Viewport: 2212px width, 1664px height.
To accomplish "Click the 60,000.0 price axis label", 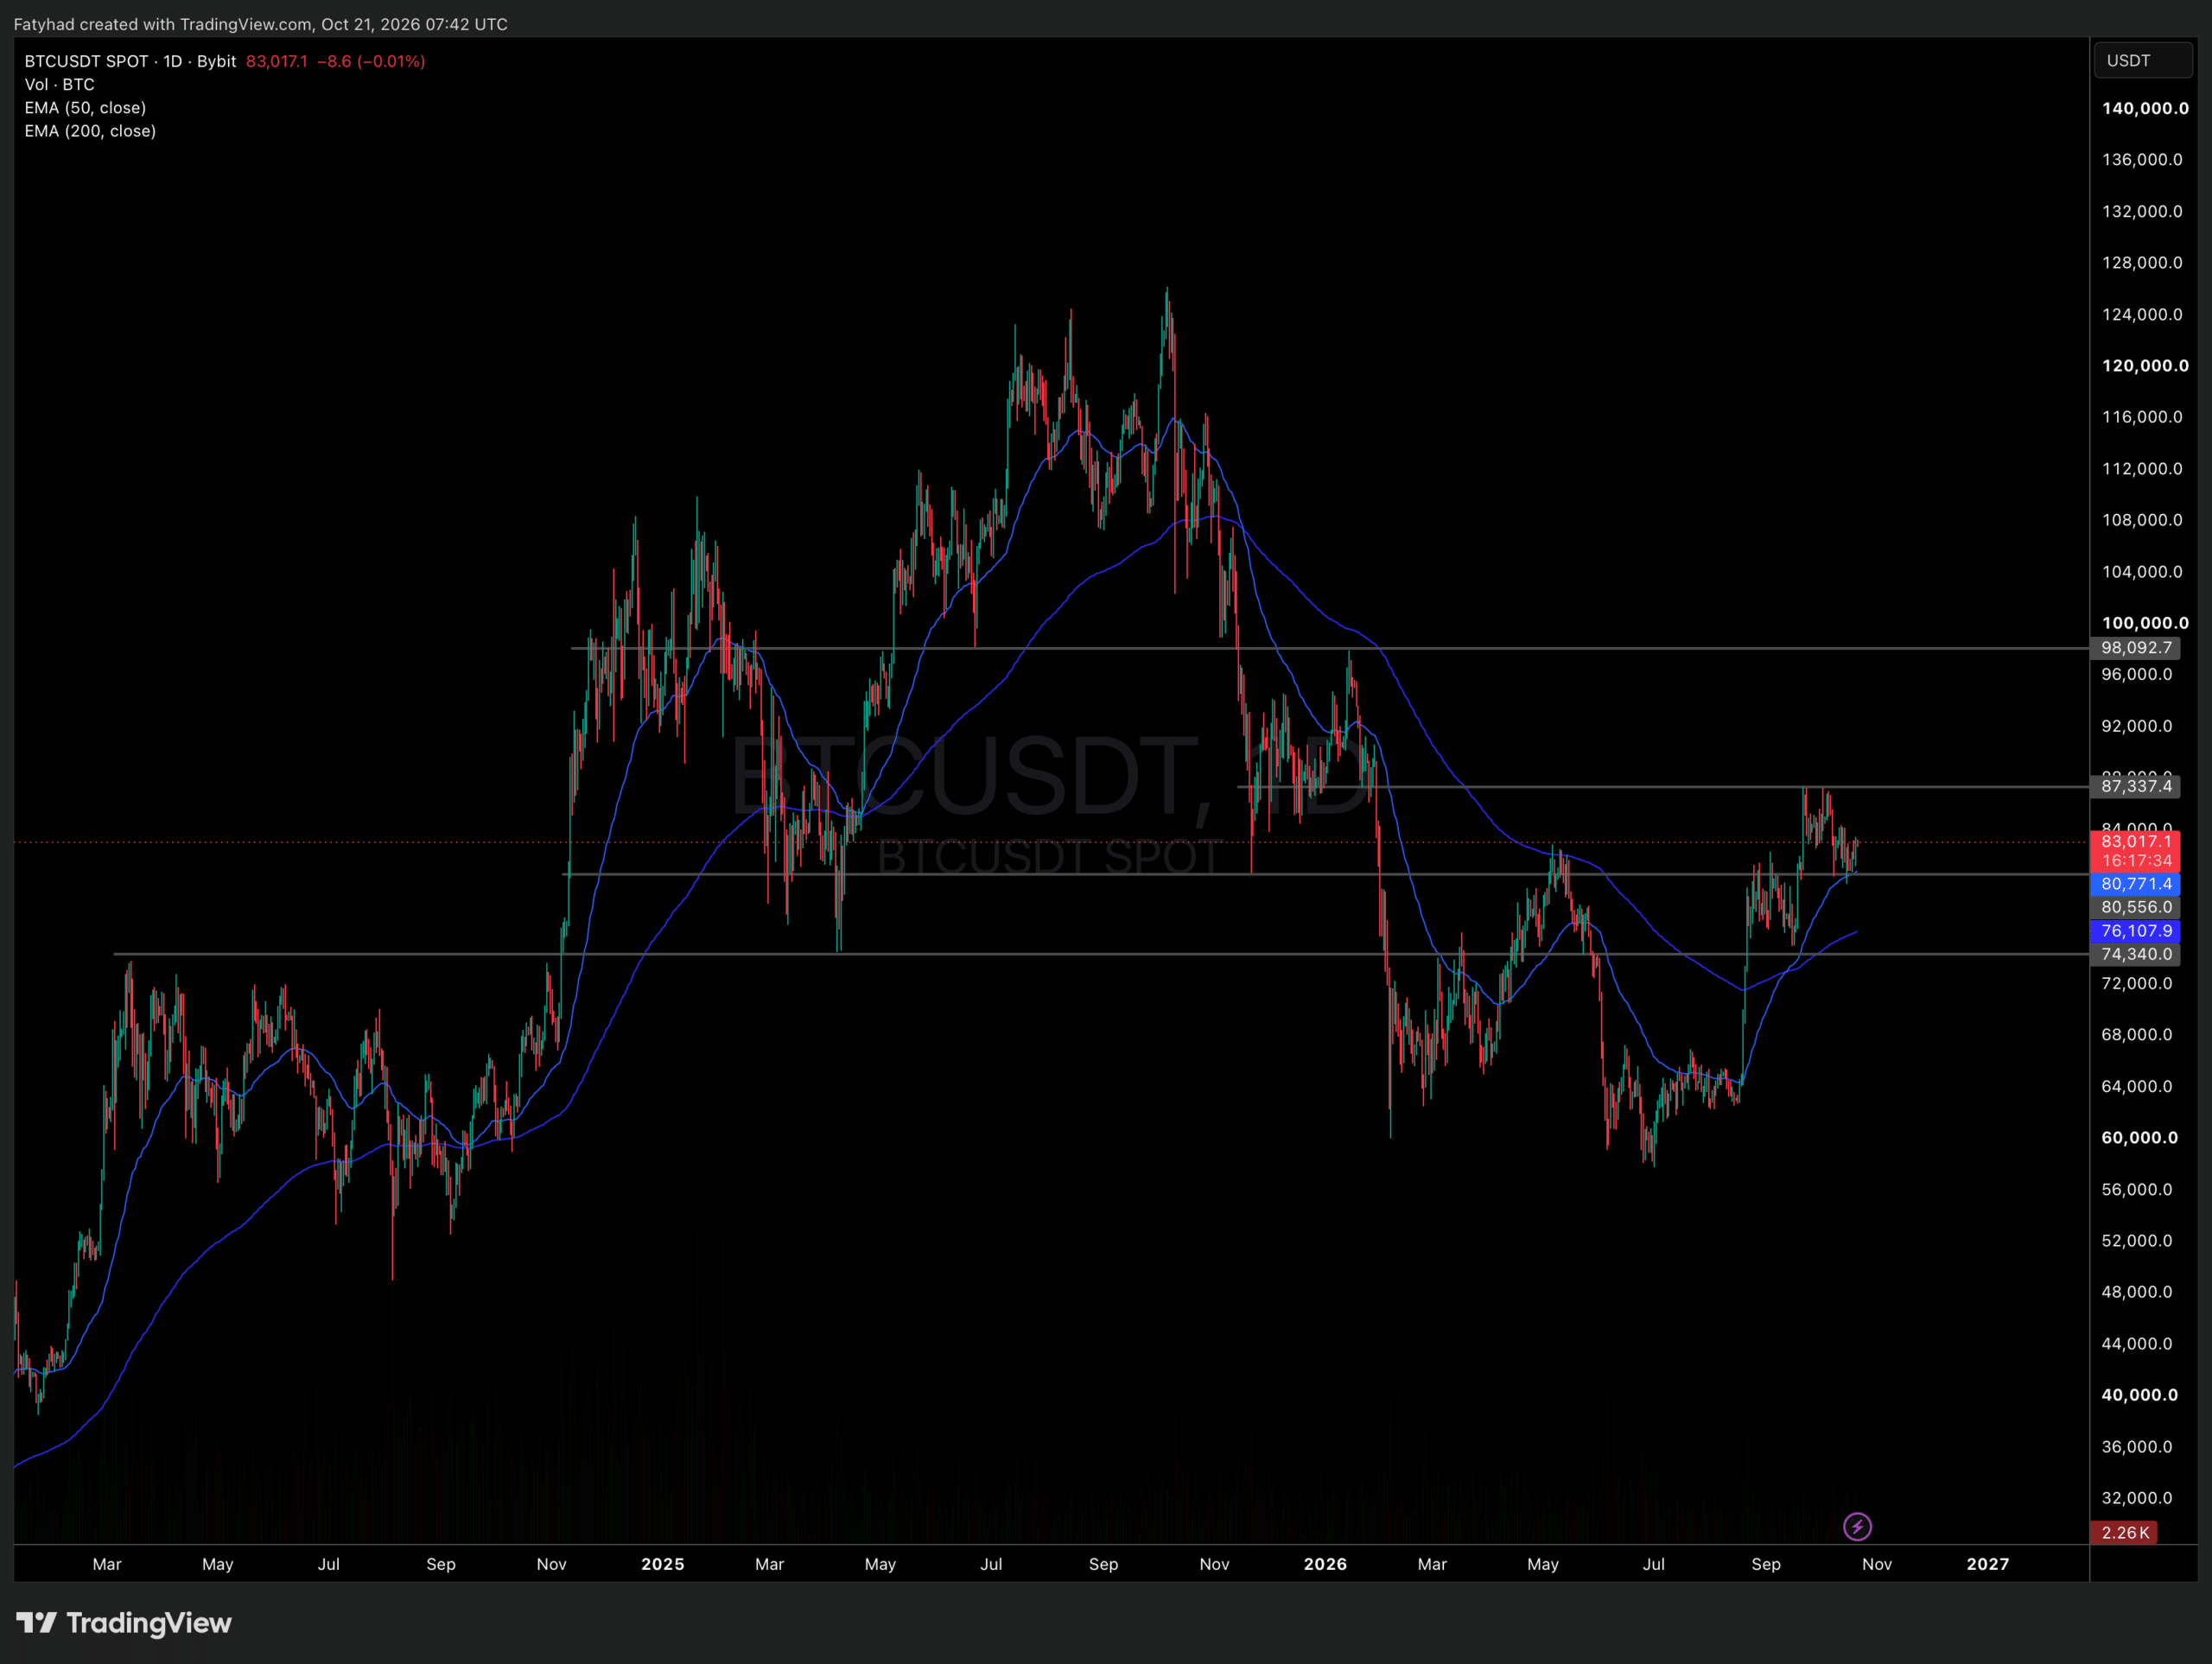I will pyautogui.click(x=2139, y=1138).
